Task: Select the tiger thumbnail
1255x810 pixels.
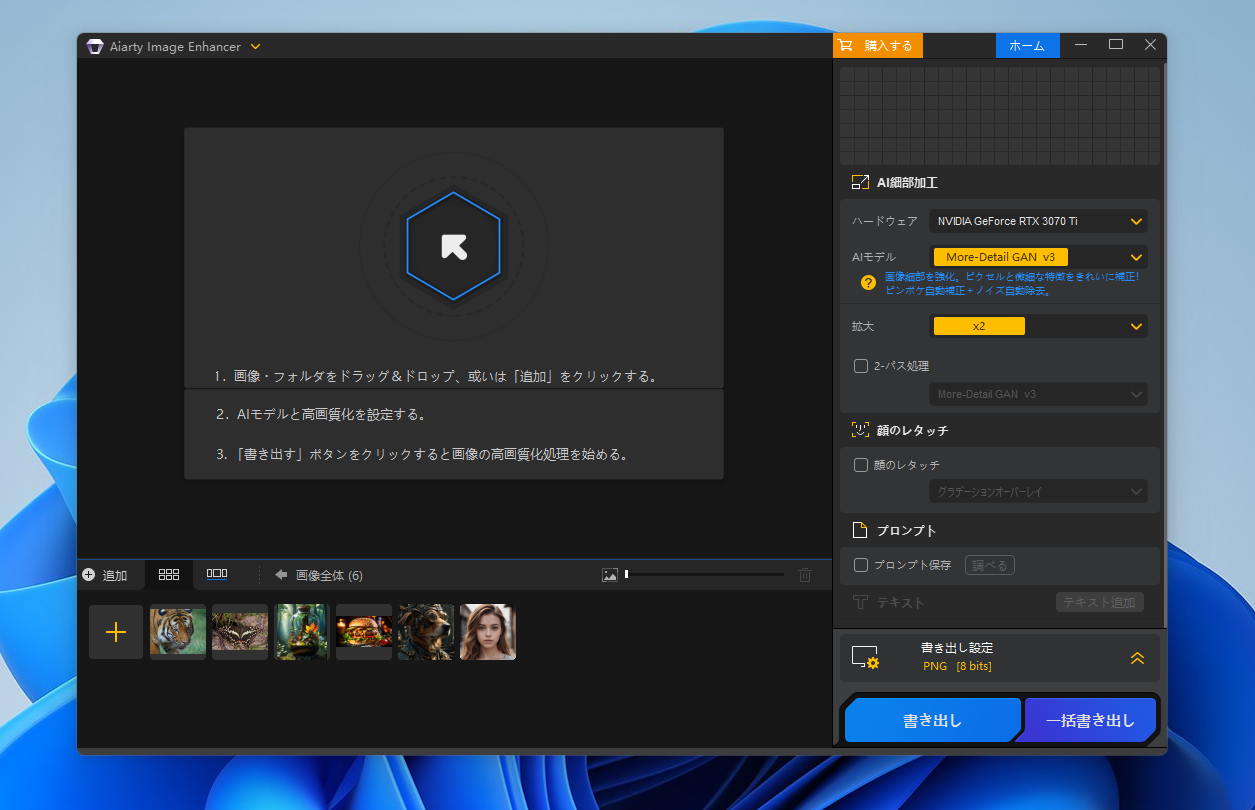Action: pos(178,632)
